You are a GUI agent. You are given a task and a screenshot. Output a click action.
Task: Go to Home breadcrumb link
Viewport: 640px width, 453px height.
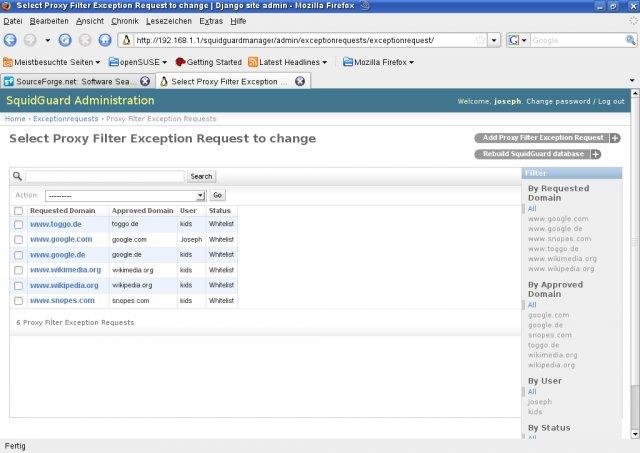click(15, 119)
